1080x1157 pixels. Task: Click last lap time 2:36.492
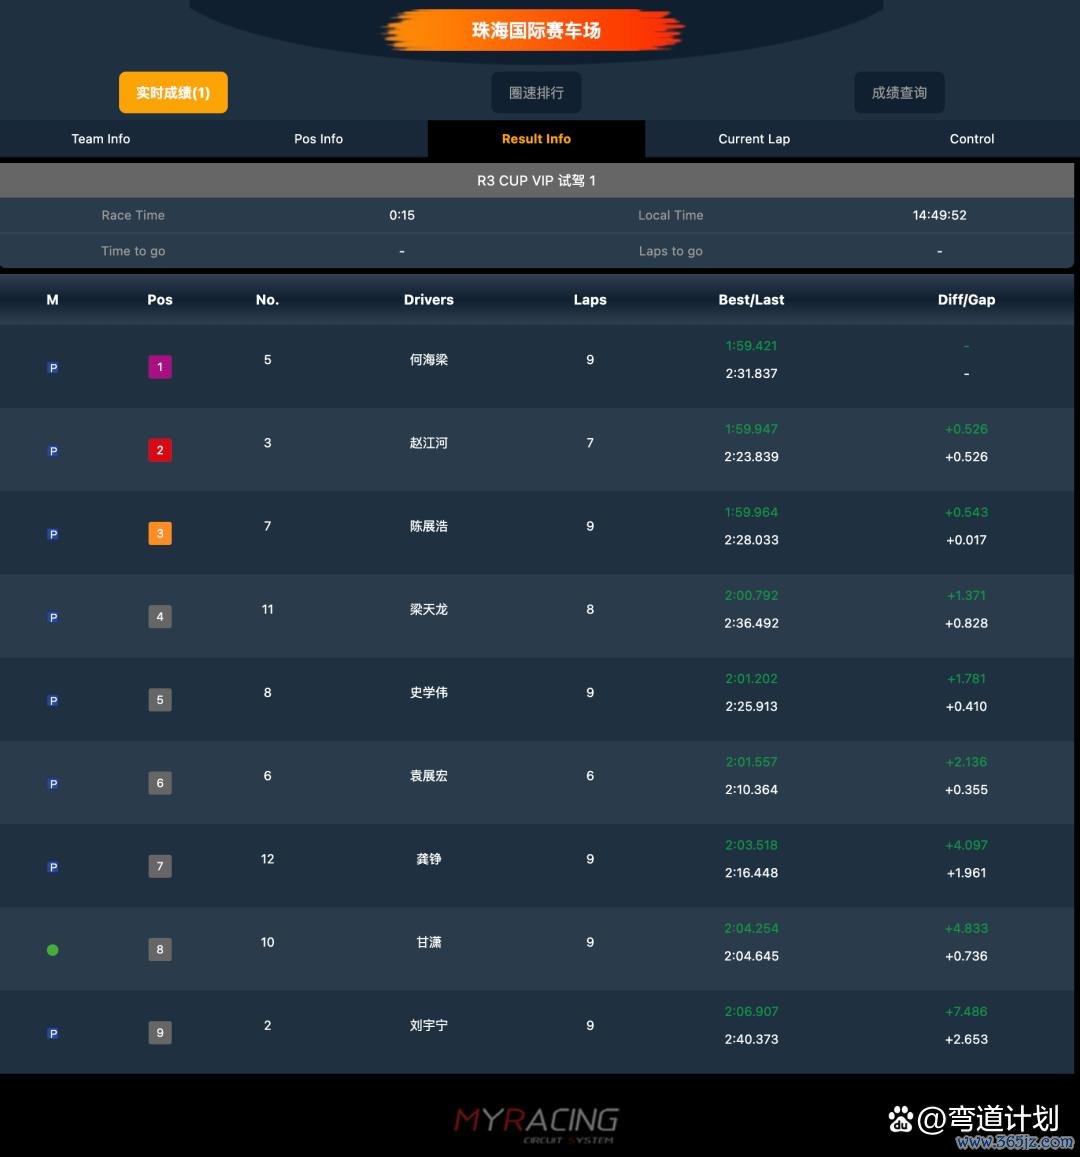[x=751, y=624]
